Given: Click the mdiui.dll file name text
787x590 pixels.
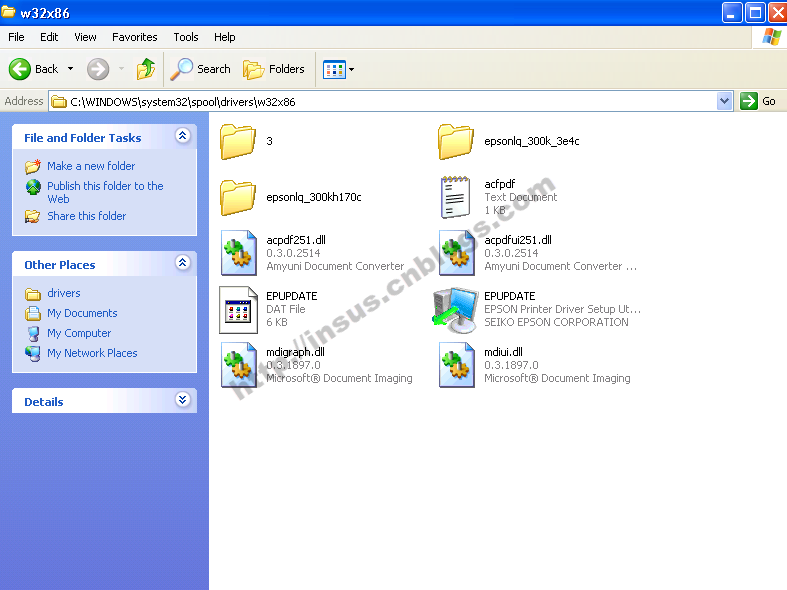Looking at the screenshot, I should [503, 352].
